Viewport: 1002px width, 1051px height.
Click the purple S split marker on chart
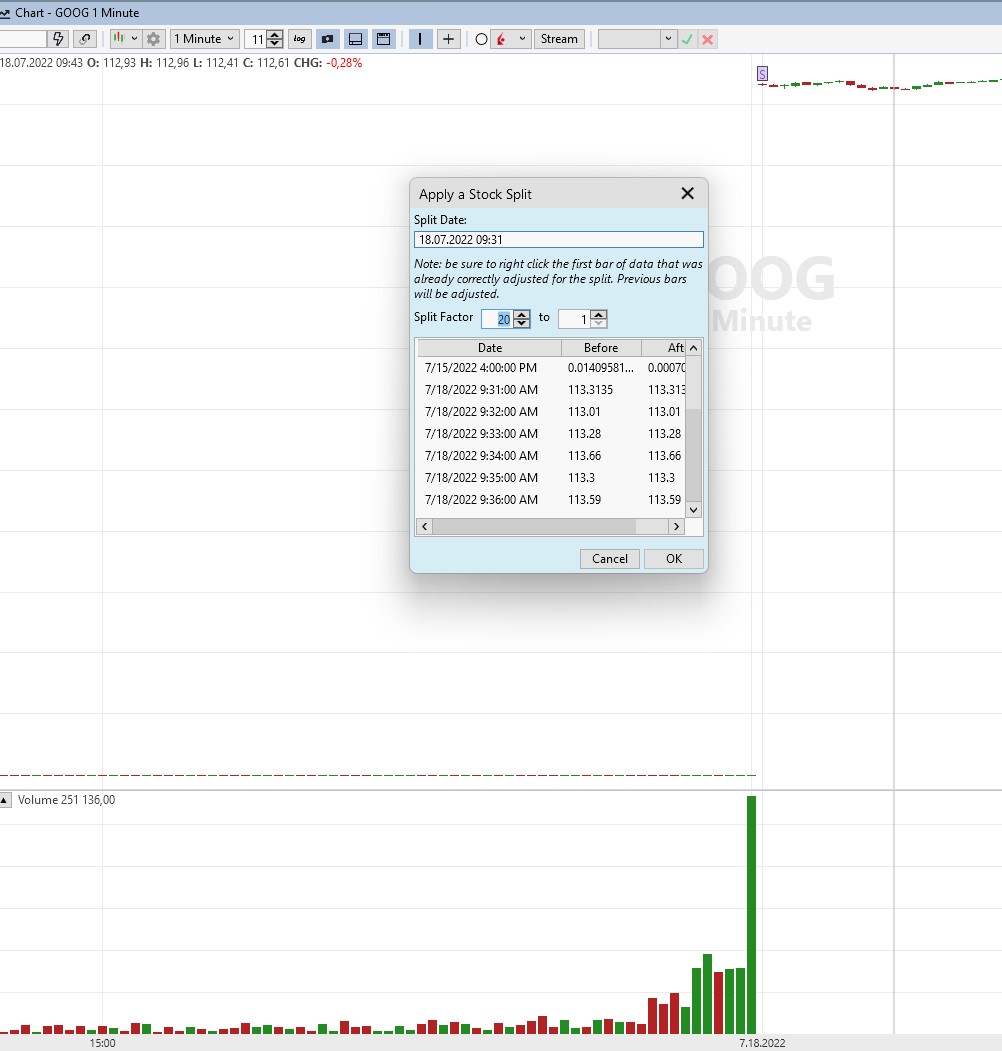762,74
